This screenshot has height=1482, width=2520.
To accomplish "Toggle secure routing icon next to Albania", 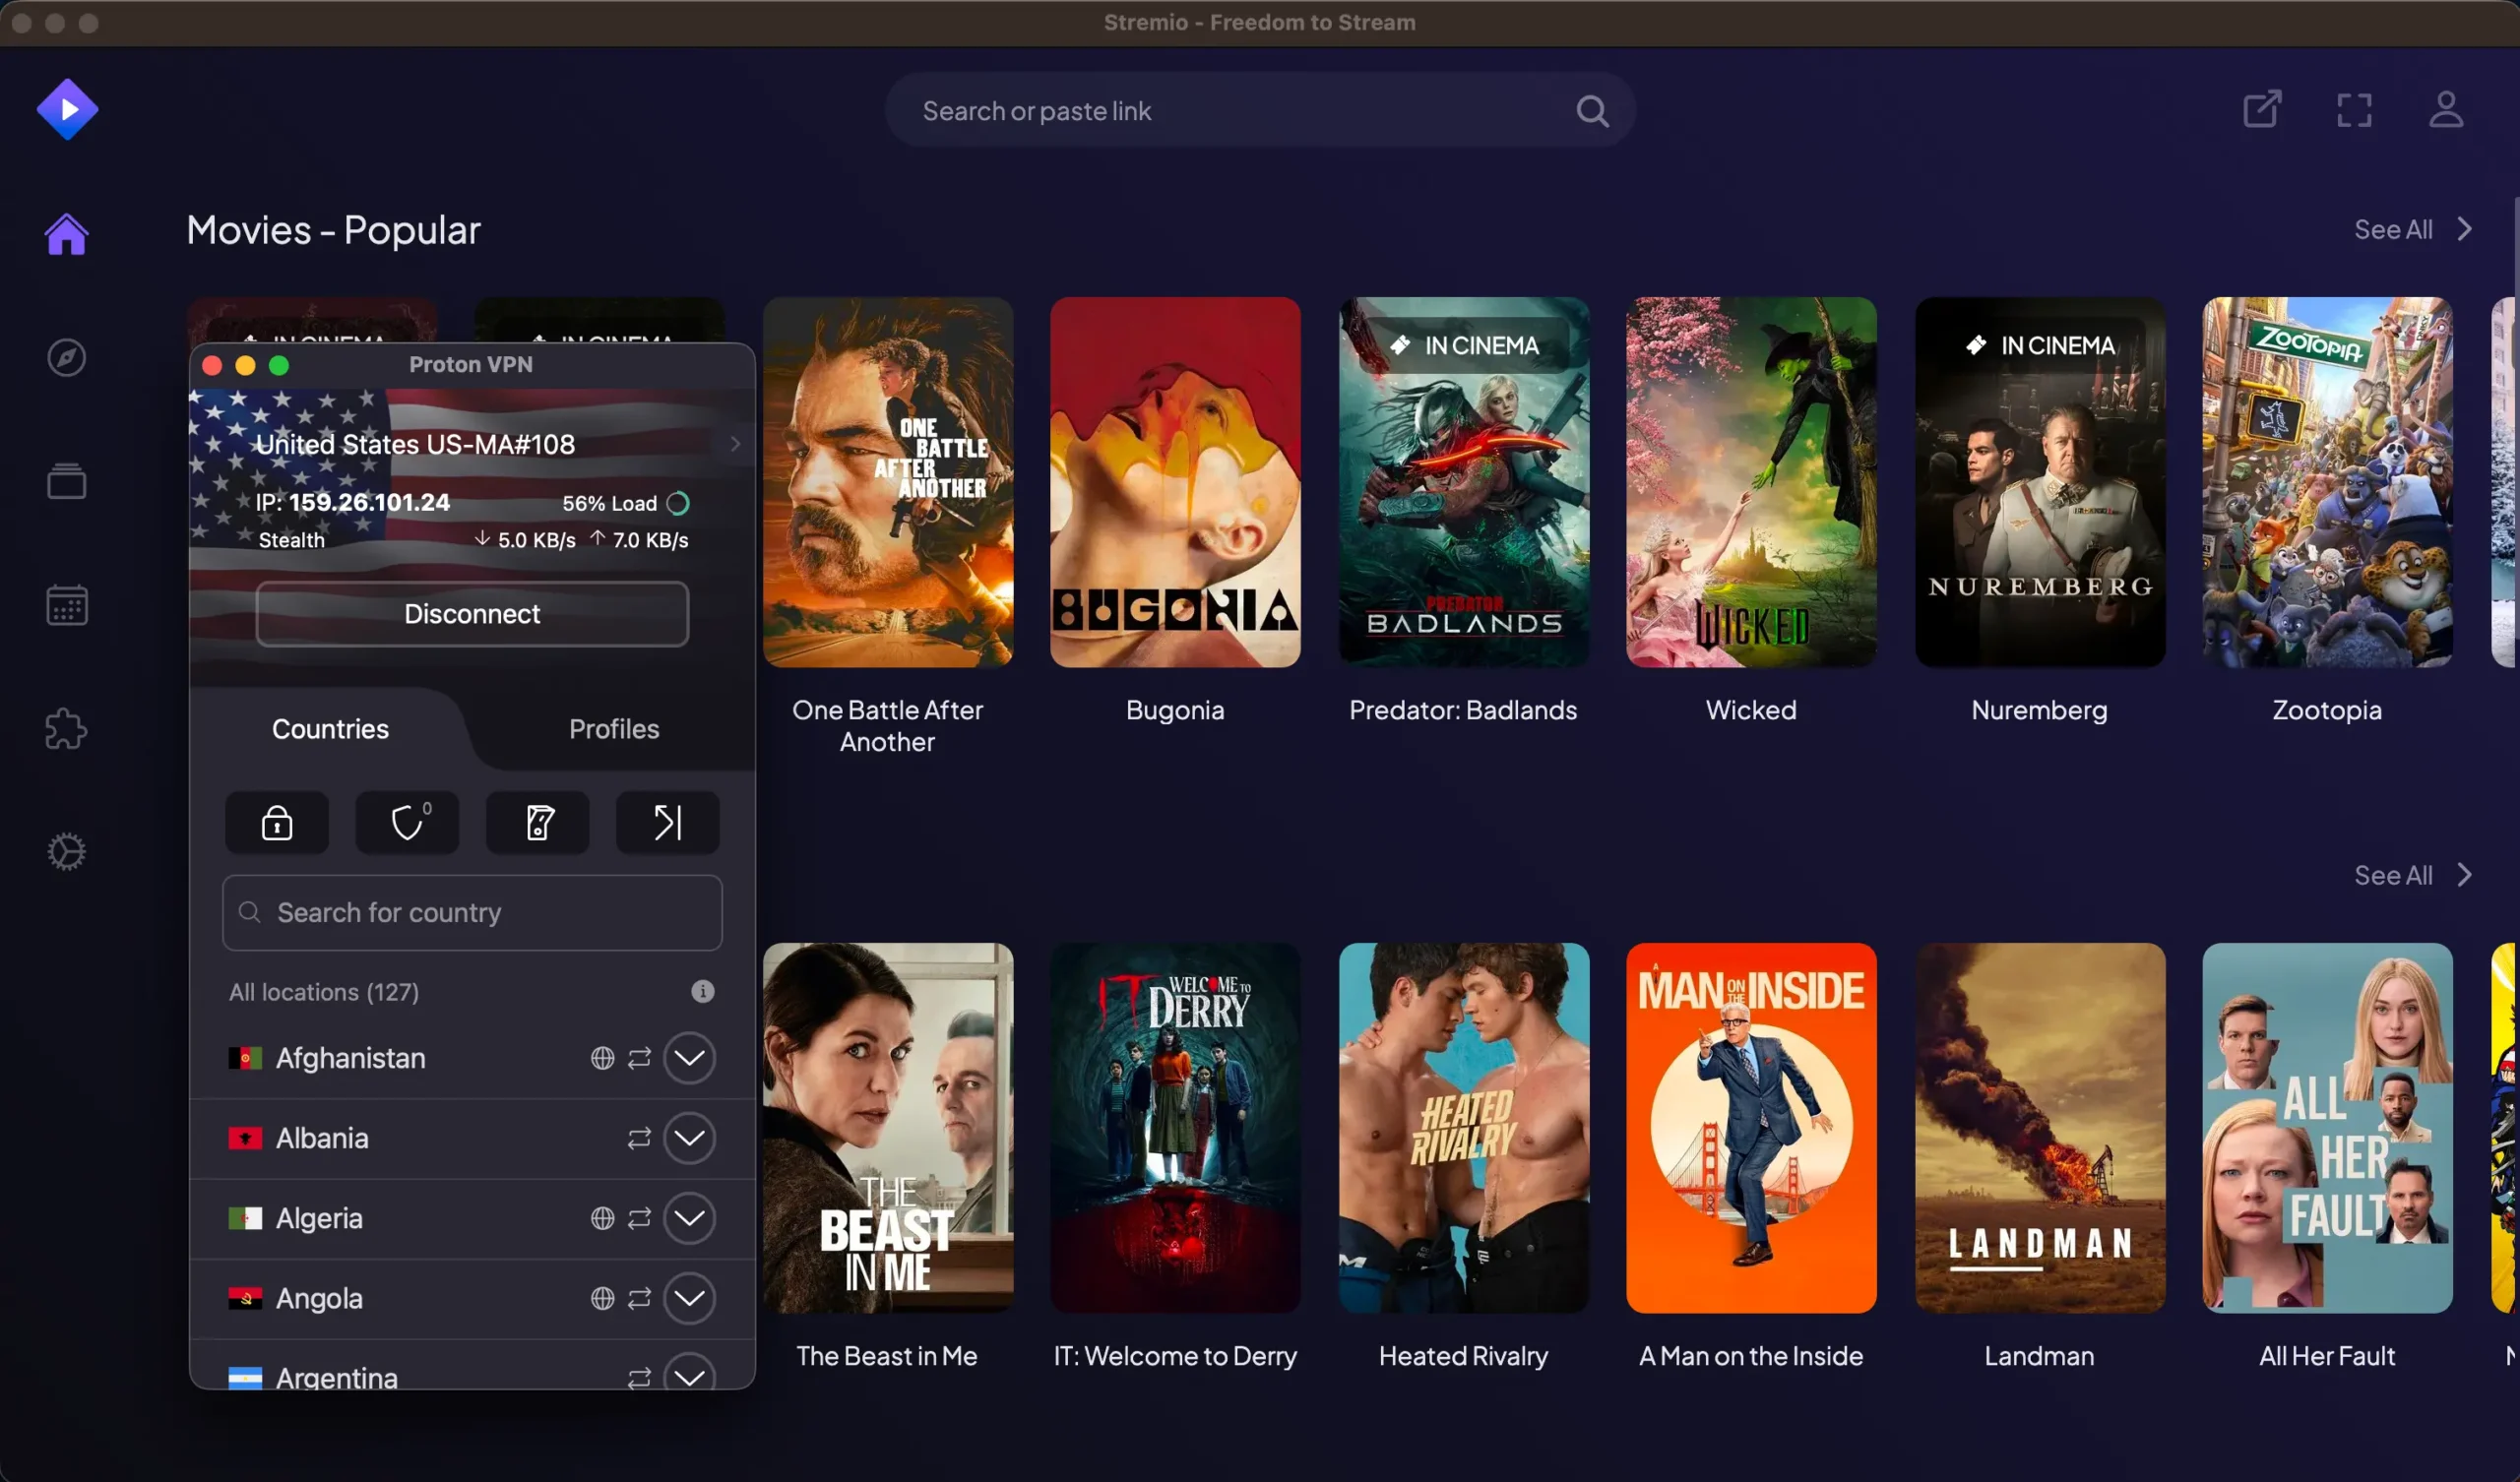I will 638,1138.
